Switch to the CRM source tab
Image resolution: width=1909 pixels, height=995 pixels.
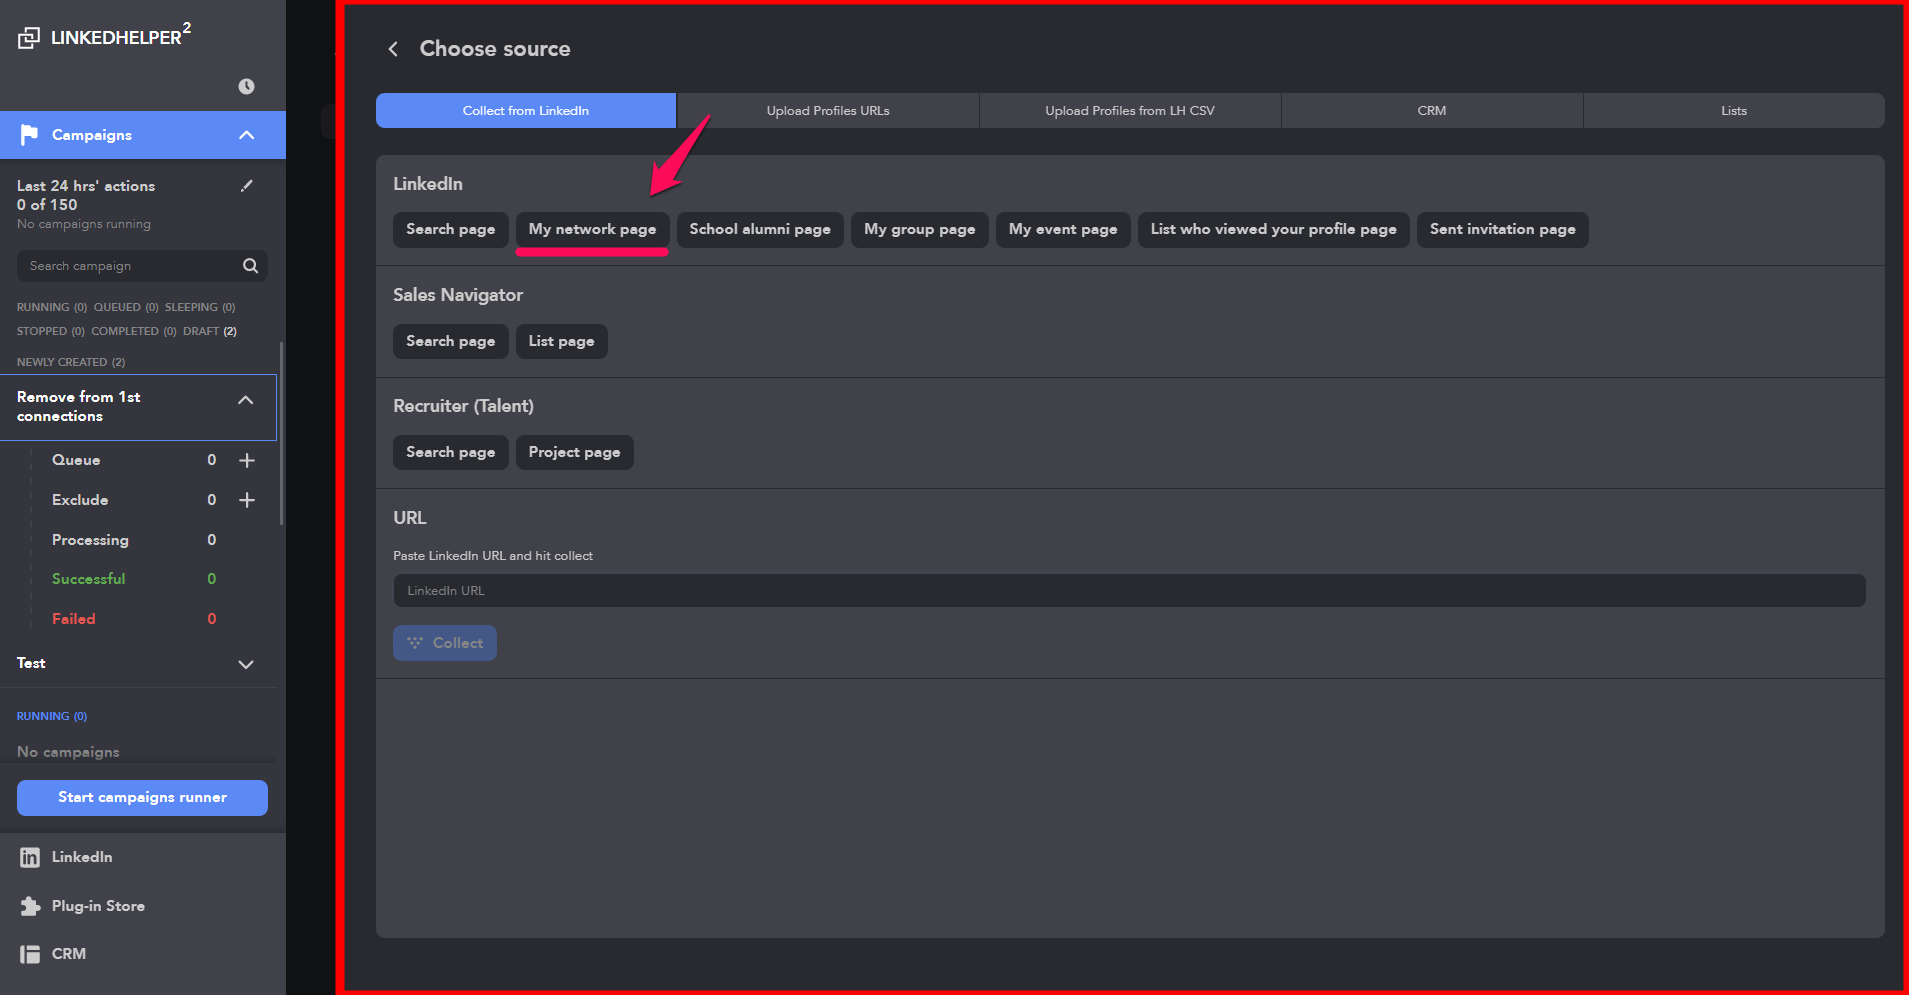pyautogui.click(x=1432, y=111)
